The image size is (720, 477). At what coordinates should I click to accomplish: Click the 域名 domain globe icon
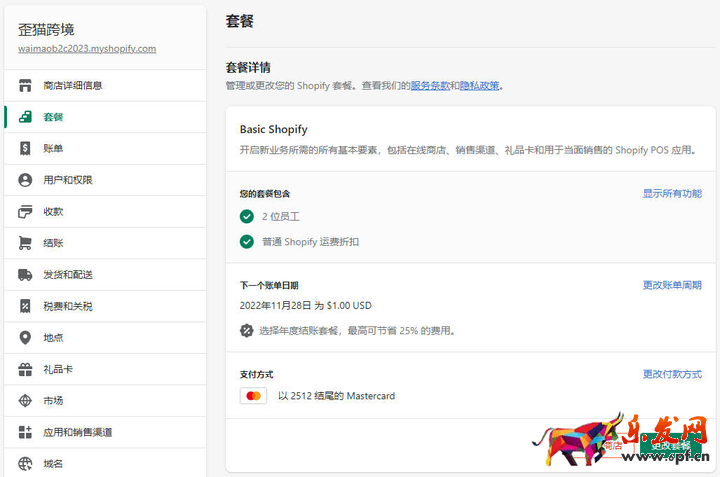pyautogui.click(x=25, y=464)
